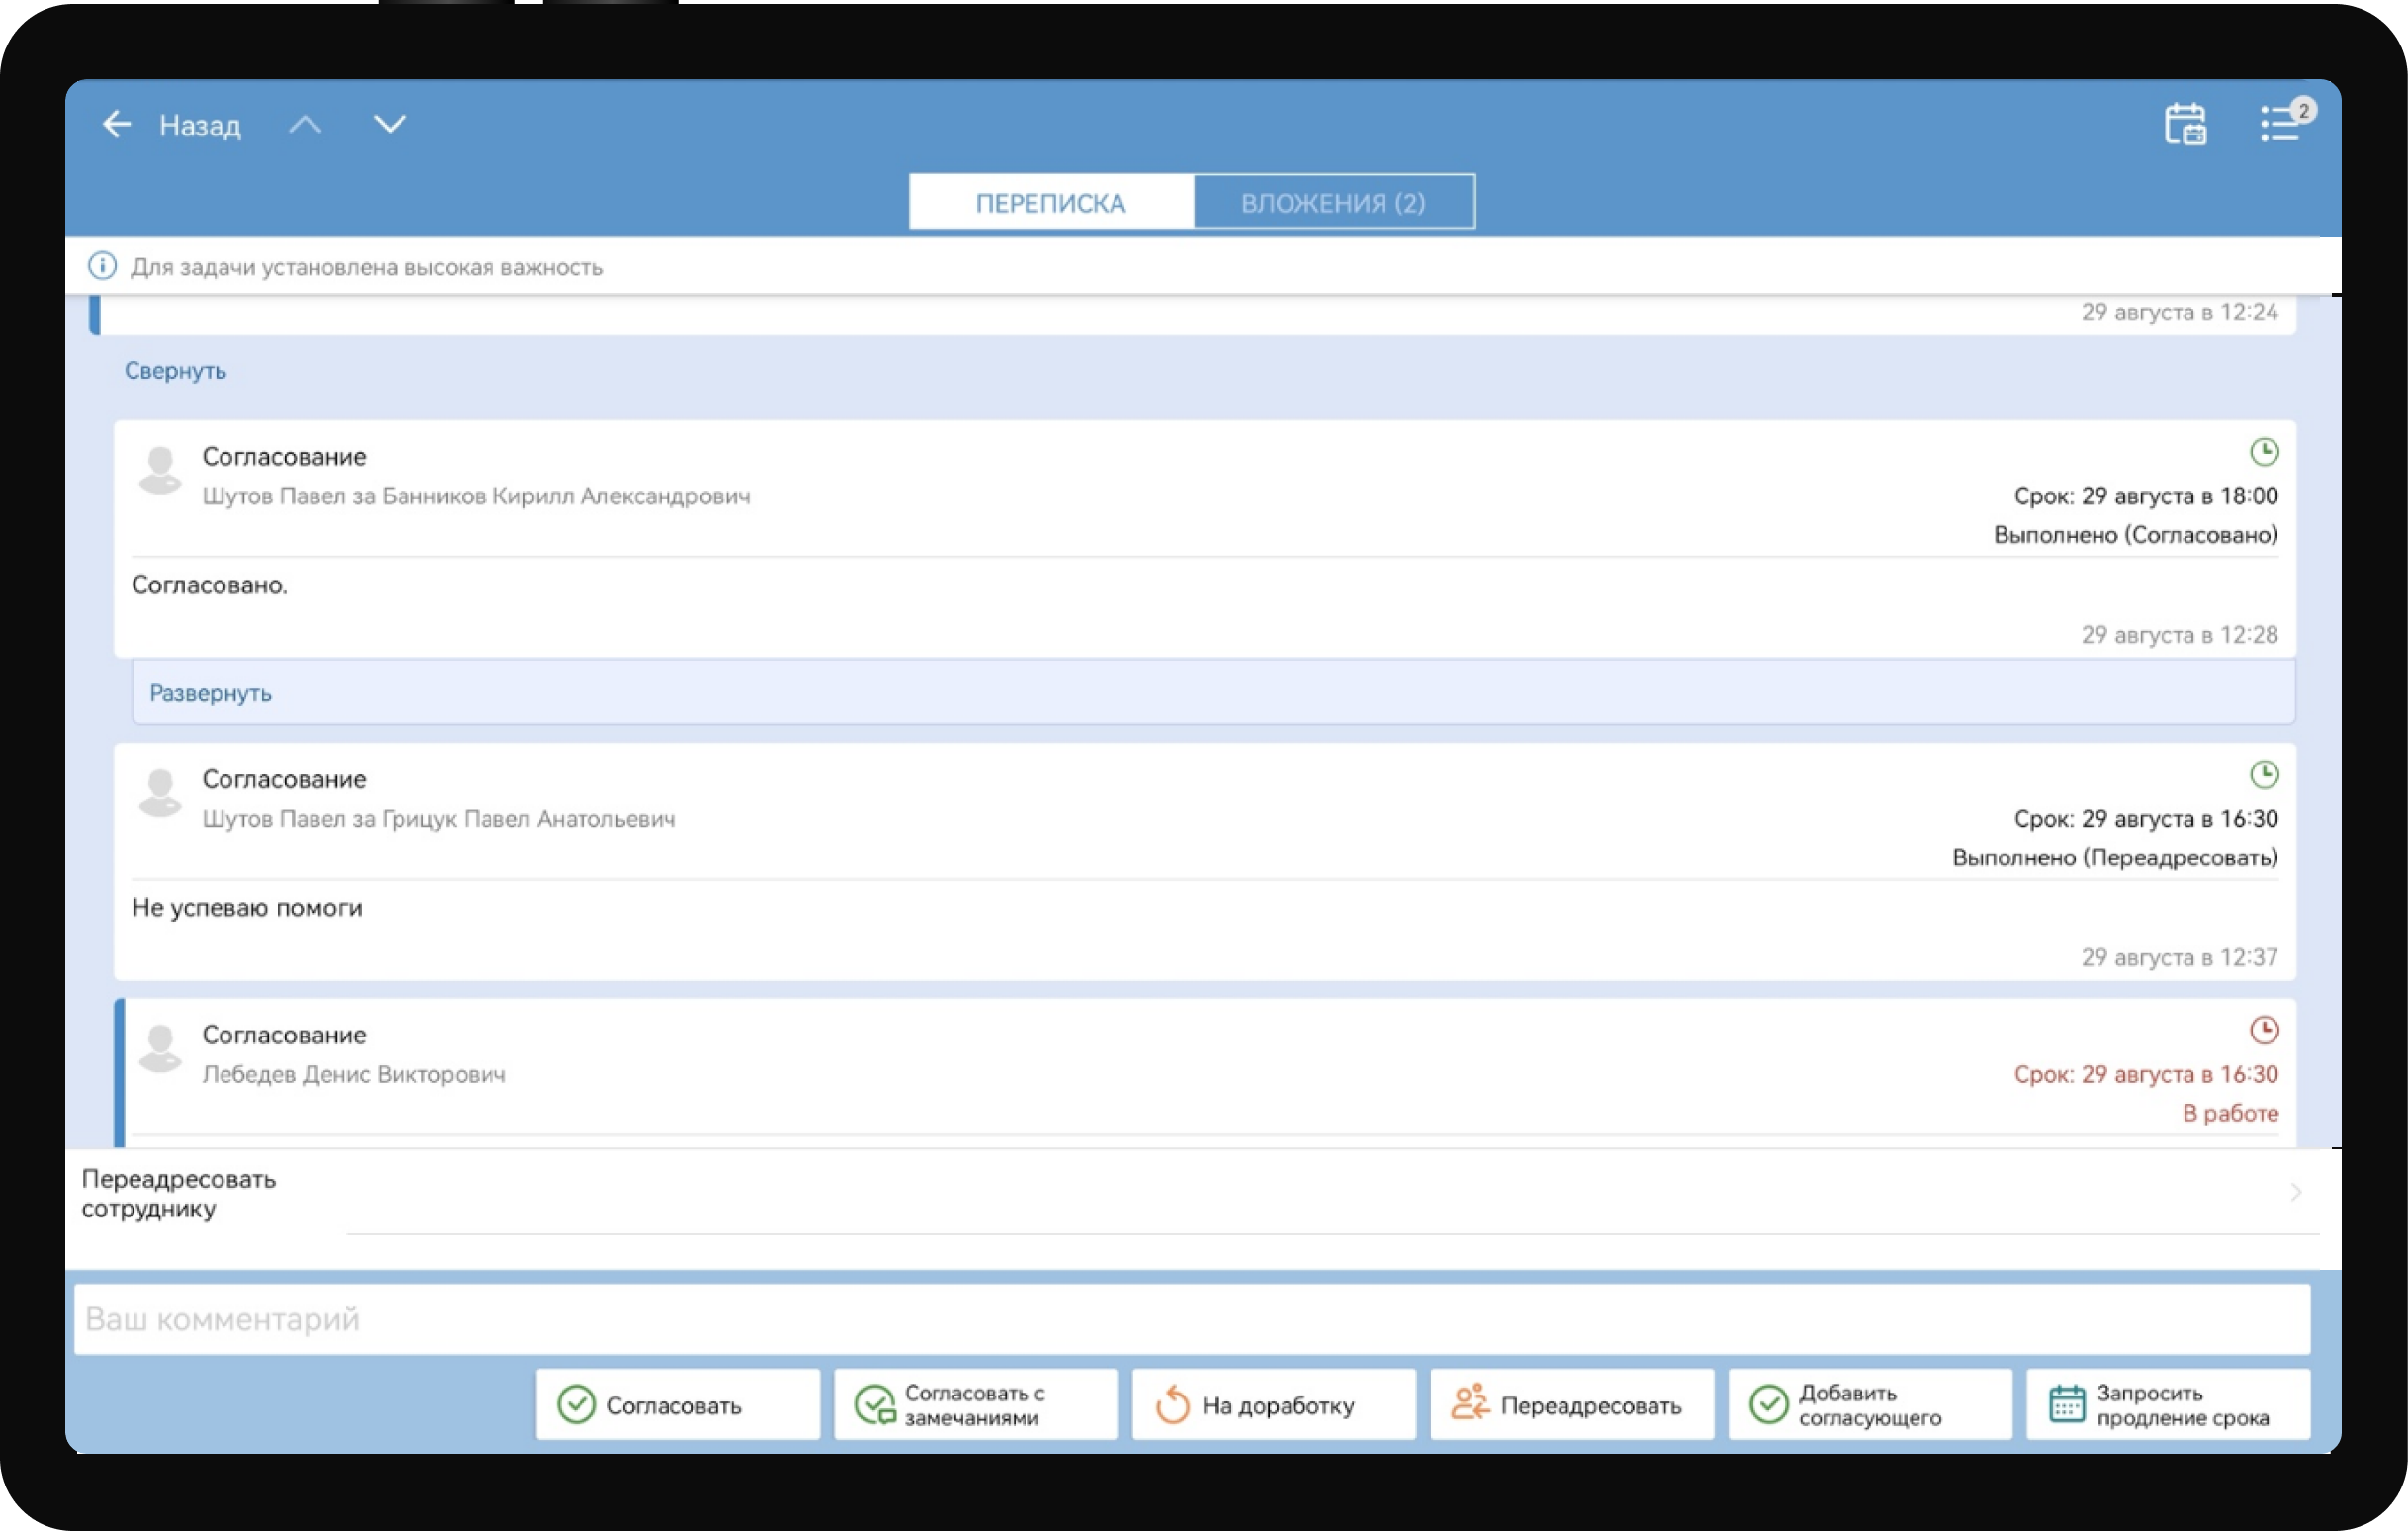Image resolution: width=2408 pixels, height=1531 pixels.
Task: Open the calendar icon in header
Action: [2185, 124]
